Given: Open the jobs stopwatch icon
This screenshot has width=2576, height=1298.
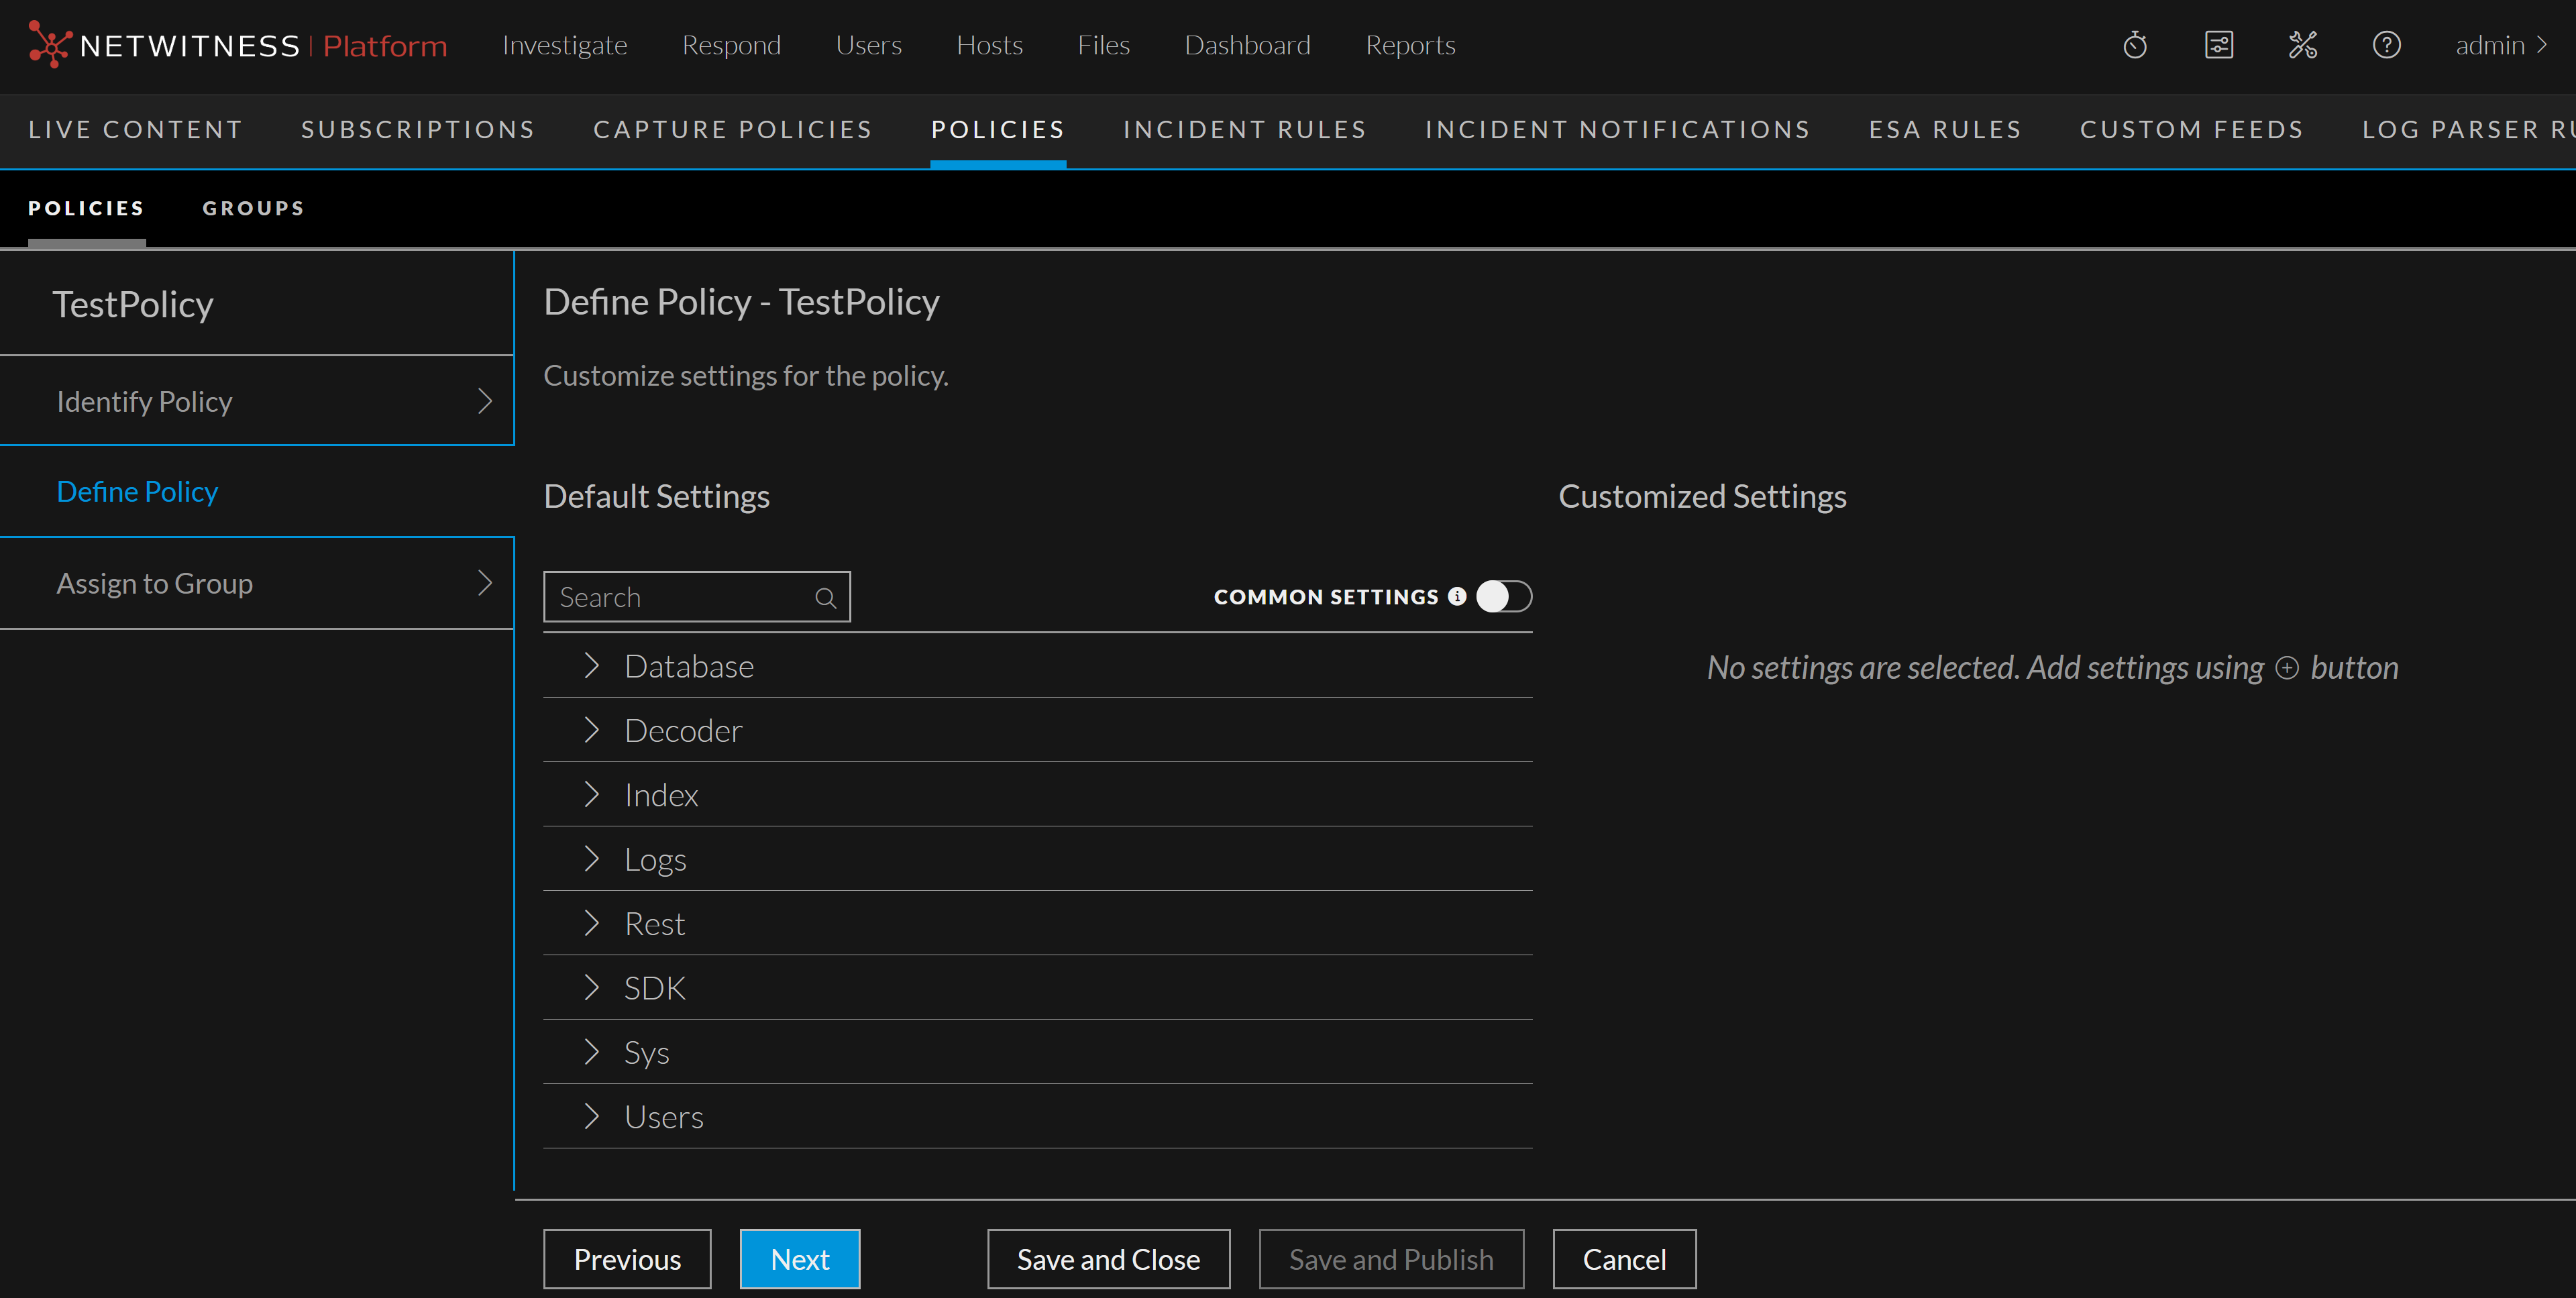Looking at the screenshot, I should tap(2134, 45).
